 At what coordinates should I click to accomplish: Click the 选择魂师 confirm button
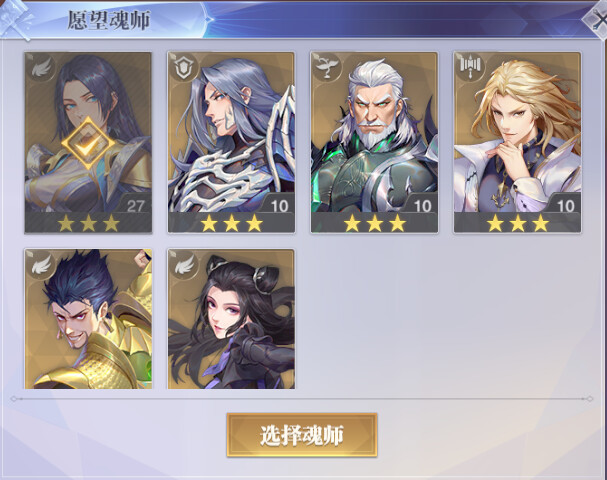point(302,435)
